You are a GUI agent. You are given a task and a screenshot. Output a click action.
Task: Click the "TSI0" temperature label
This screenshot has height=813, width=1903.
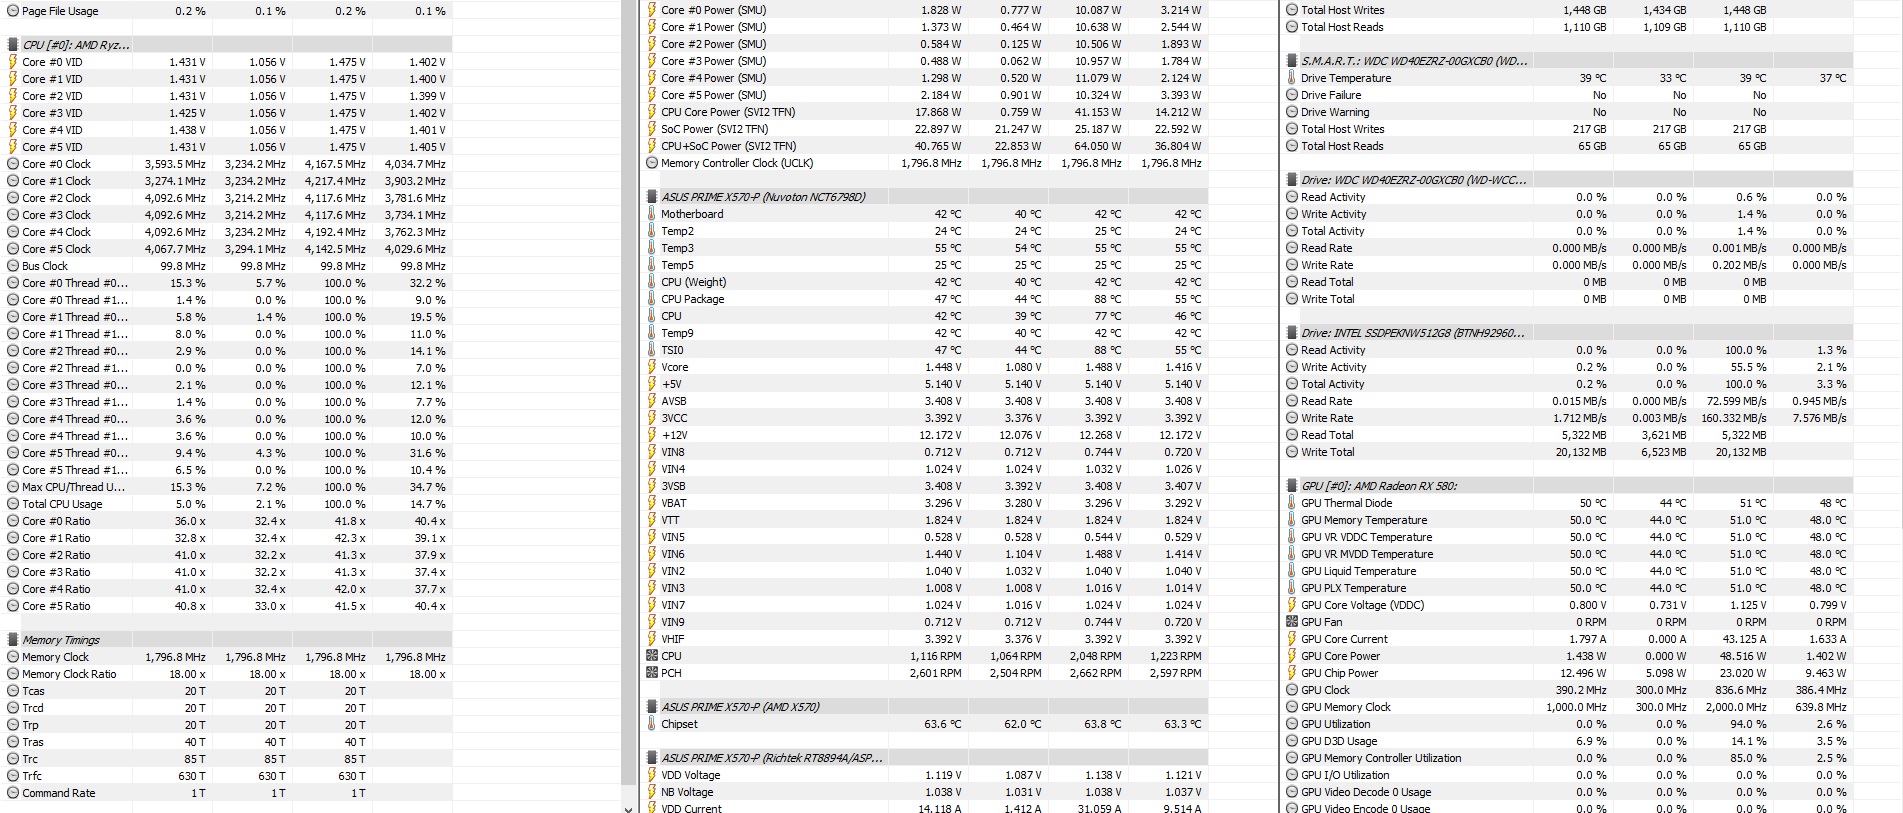(x=673, y=350)
